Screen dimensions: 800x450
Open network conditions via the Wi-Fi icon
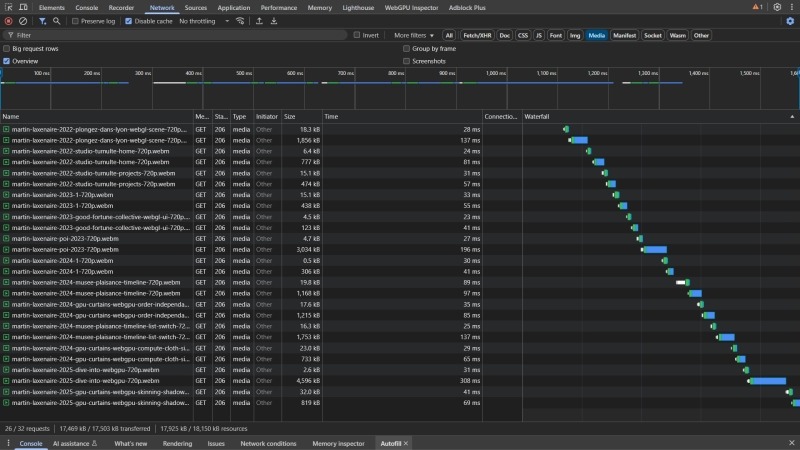pos(240,21)
